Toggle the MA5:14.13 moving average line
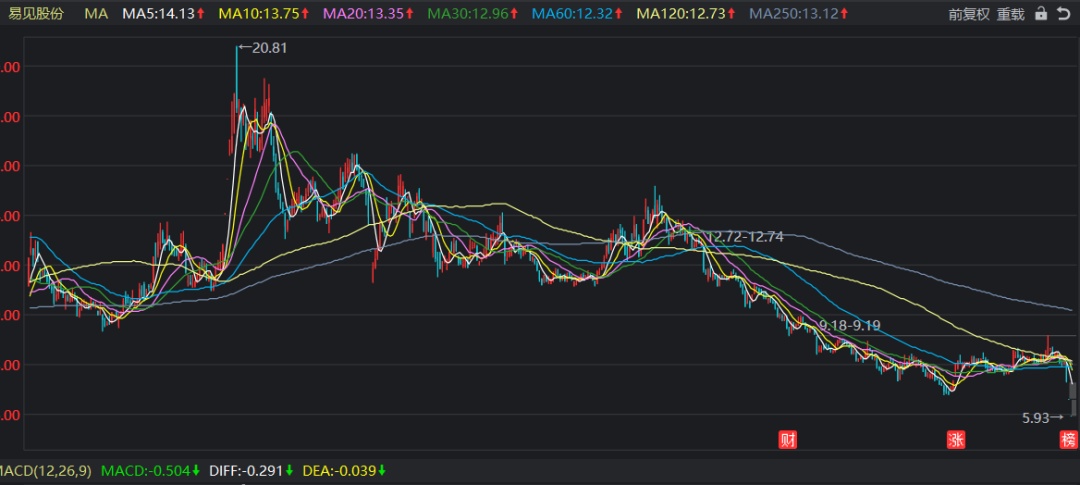The image size is (1080, 485). (x=158, y=14)
